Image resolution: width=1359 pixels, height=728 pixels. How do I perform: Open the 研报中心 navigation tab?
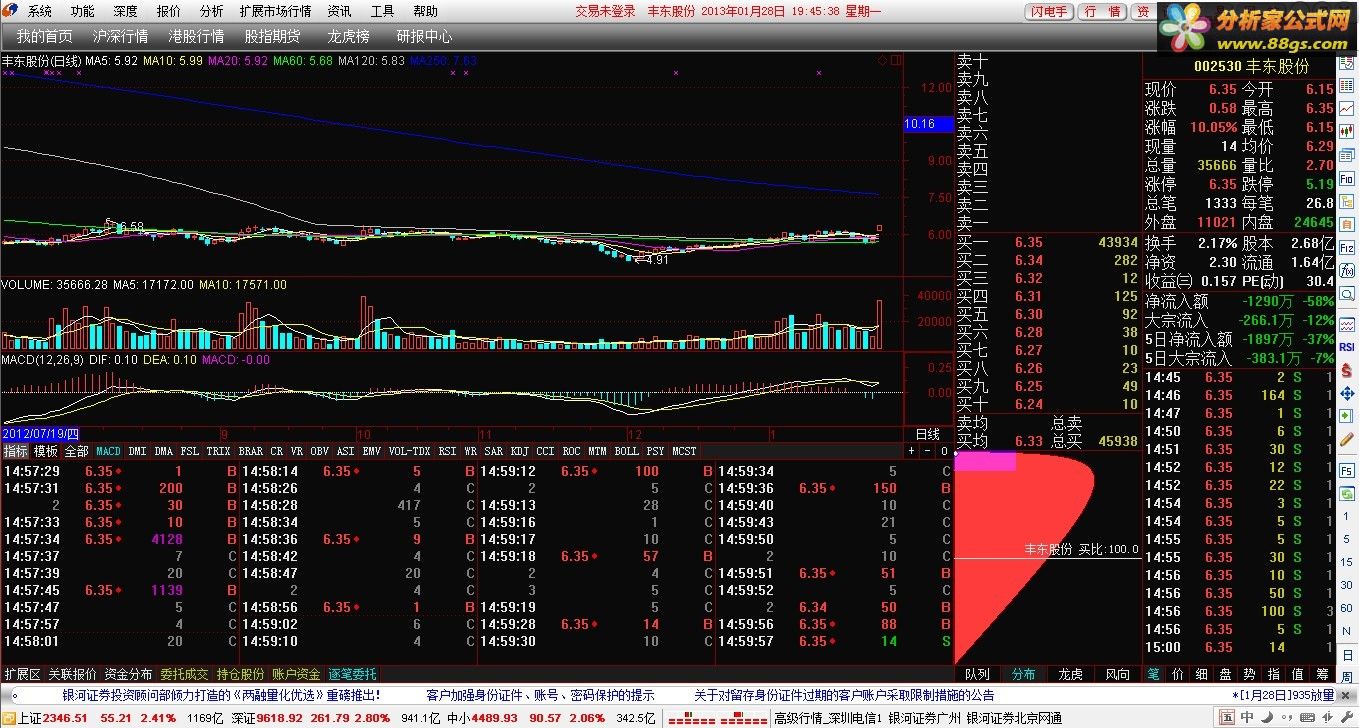click(x=424, y=36)
